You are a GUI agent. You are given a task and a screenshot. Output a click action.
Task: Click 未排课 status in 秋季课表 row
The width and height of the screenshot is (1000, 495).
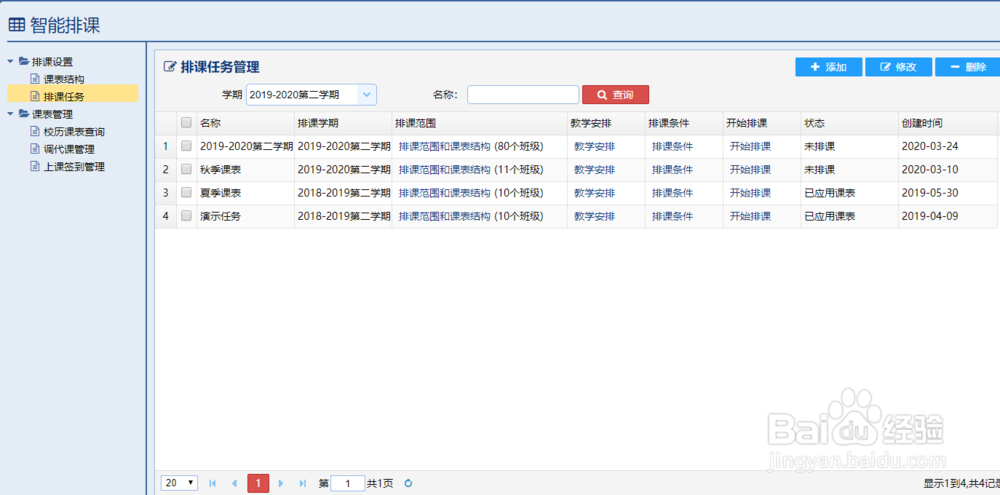coord(820,170)
